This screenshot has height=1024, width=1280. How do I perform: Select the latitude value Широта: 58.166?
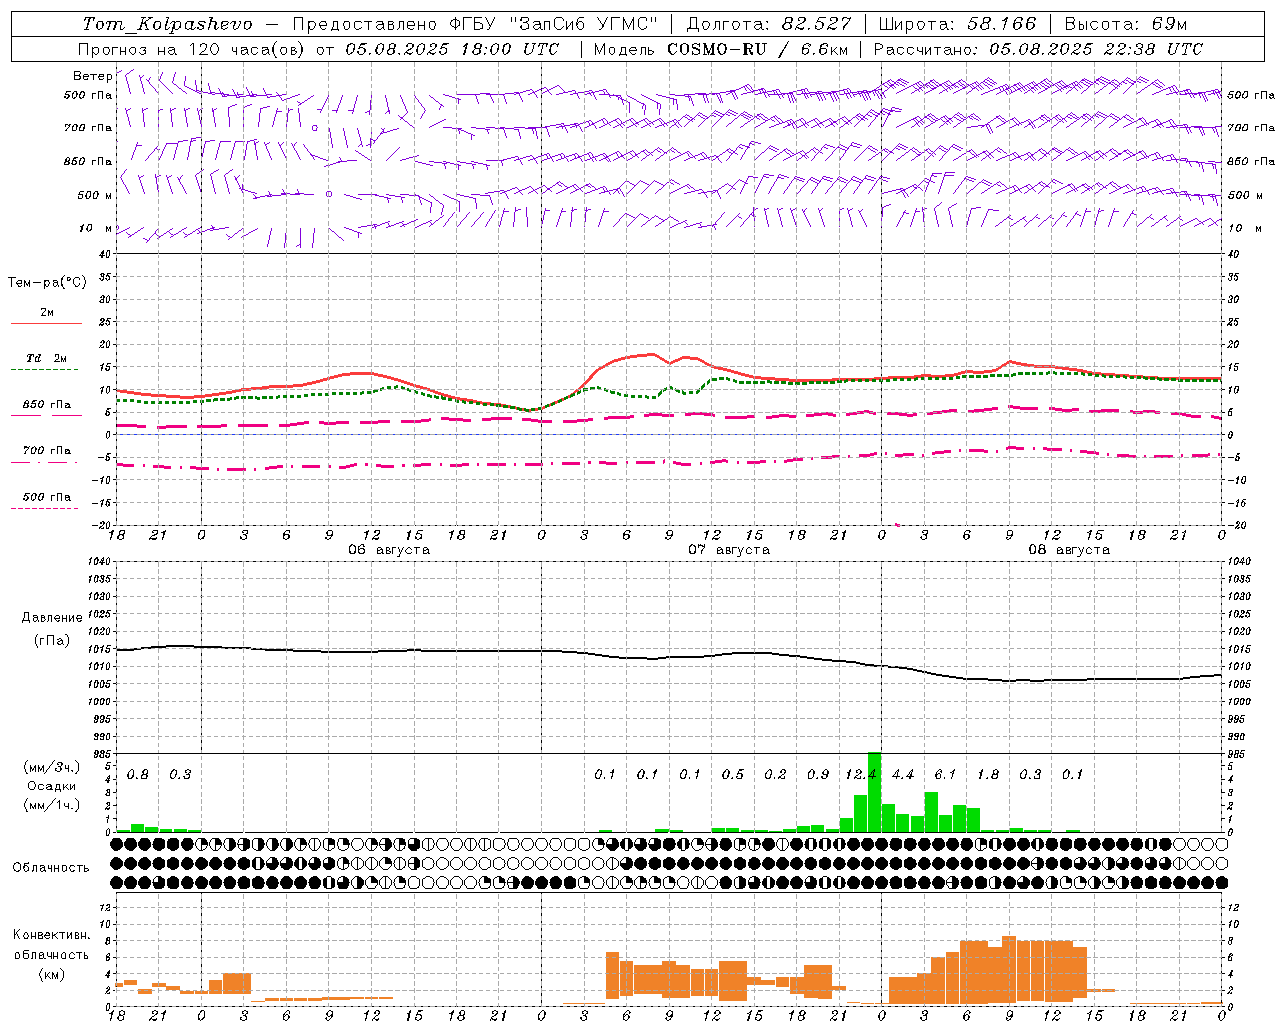(957, 24)
